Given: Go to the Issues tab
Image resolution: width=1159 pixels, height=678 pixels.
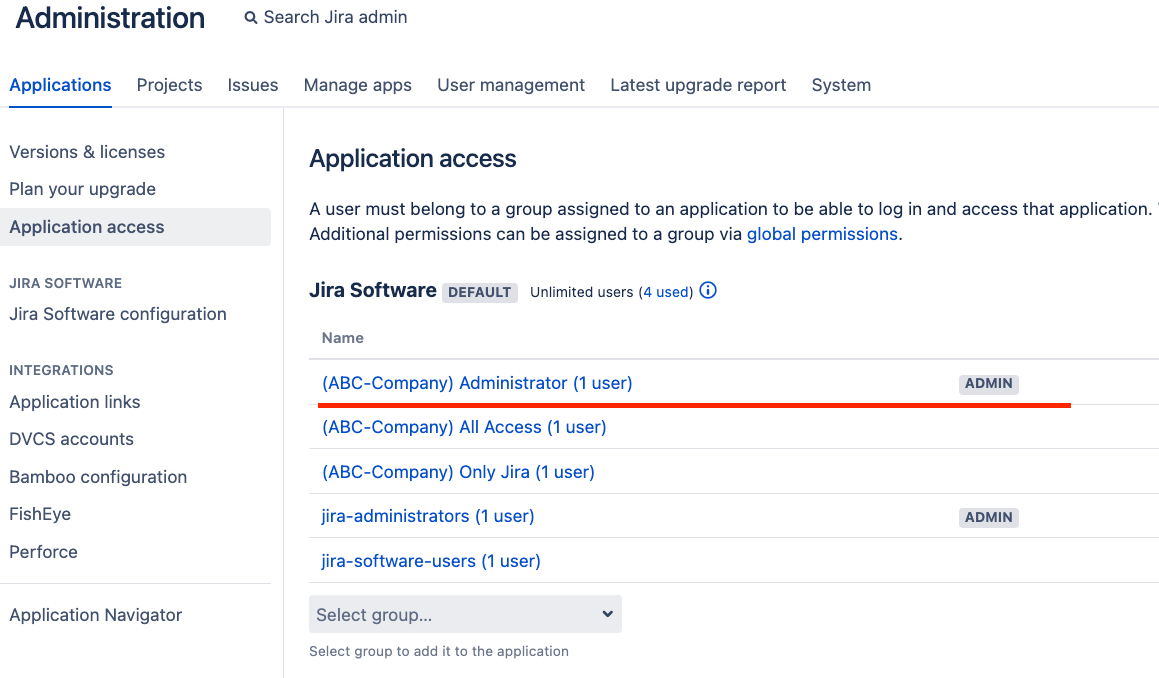Looking at the screenshot, I should (x=253, y=85).
